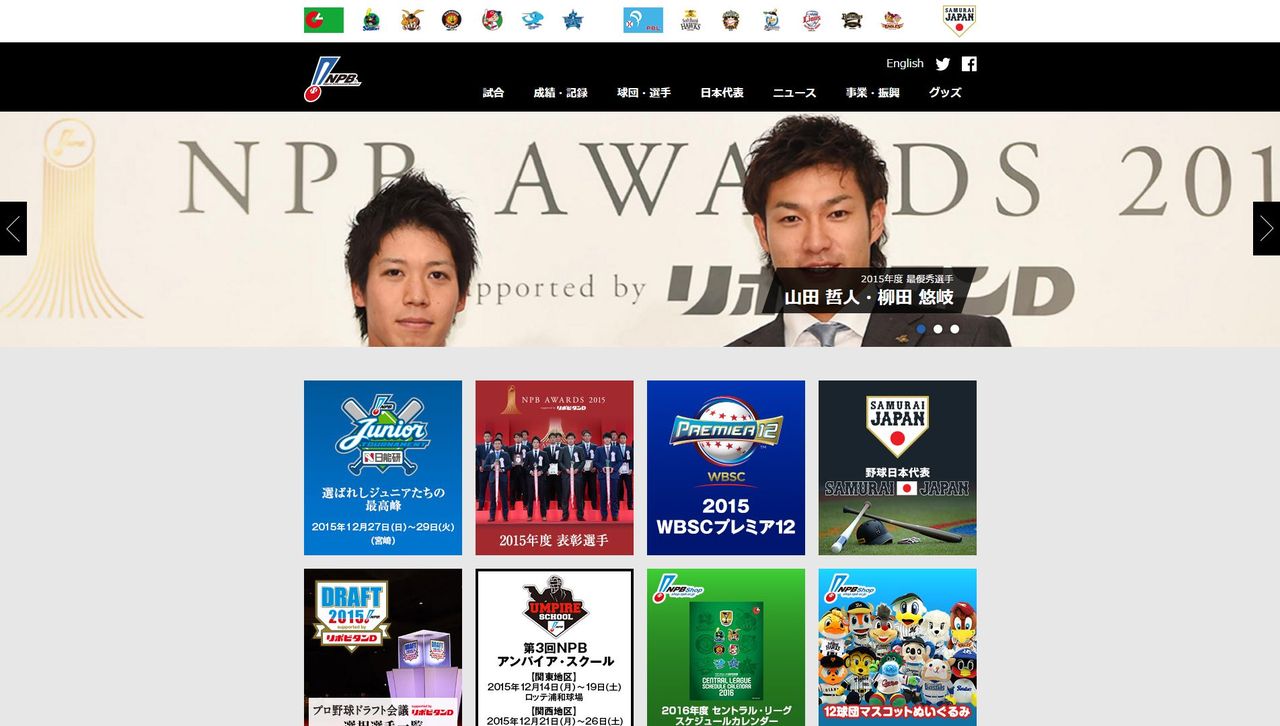The width and height of the screenshot is (1280, 726).
Task: Open the 2015年度 表彰選手 tile
Action: [554, 467]
